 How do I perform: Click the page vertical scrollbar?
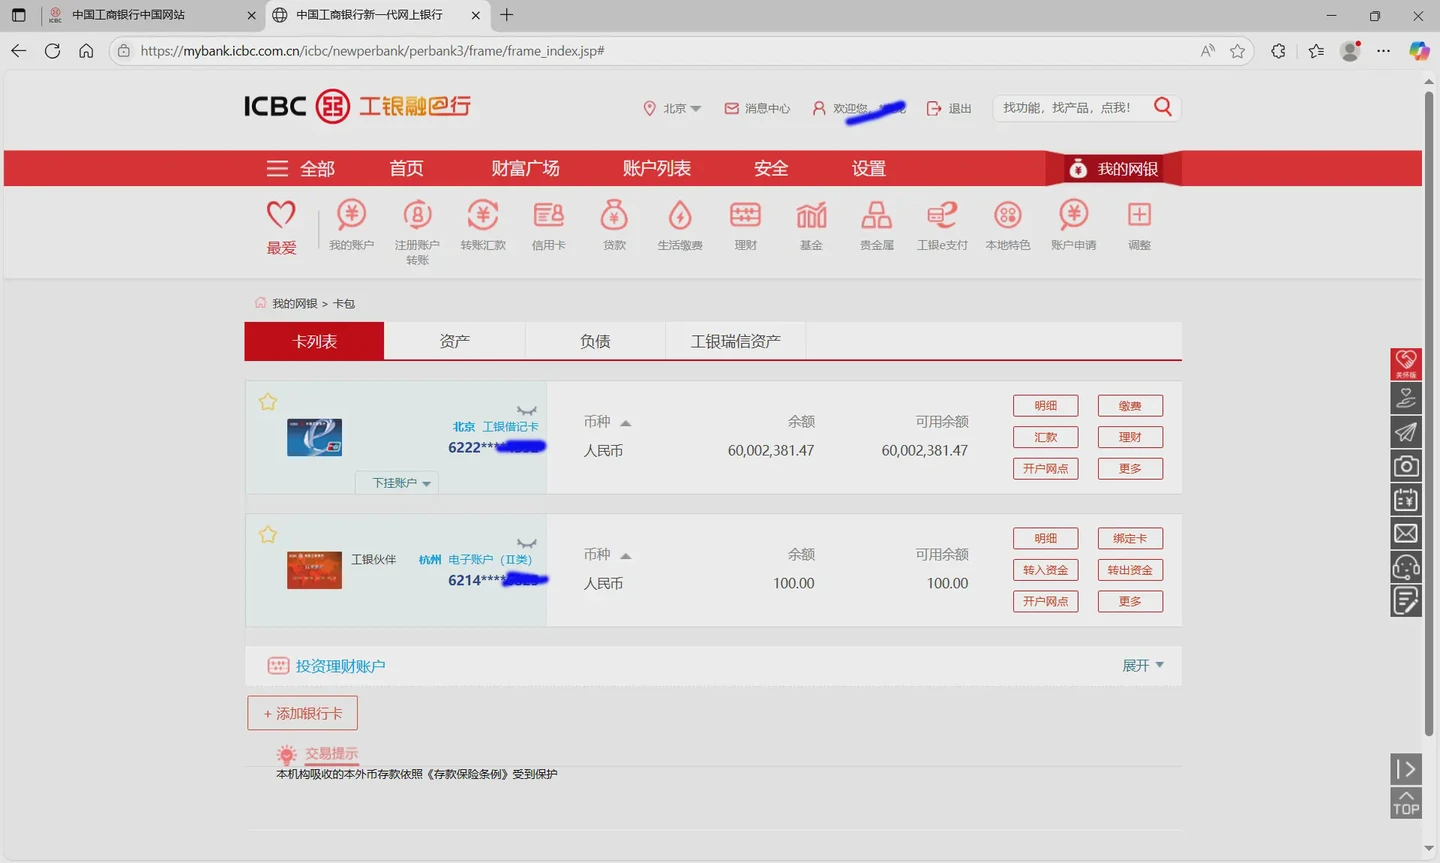tap(1428, 400)
